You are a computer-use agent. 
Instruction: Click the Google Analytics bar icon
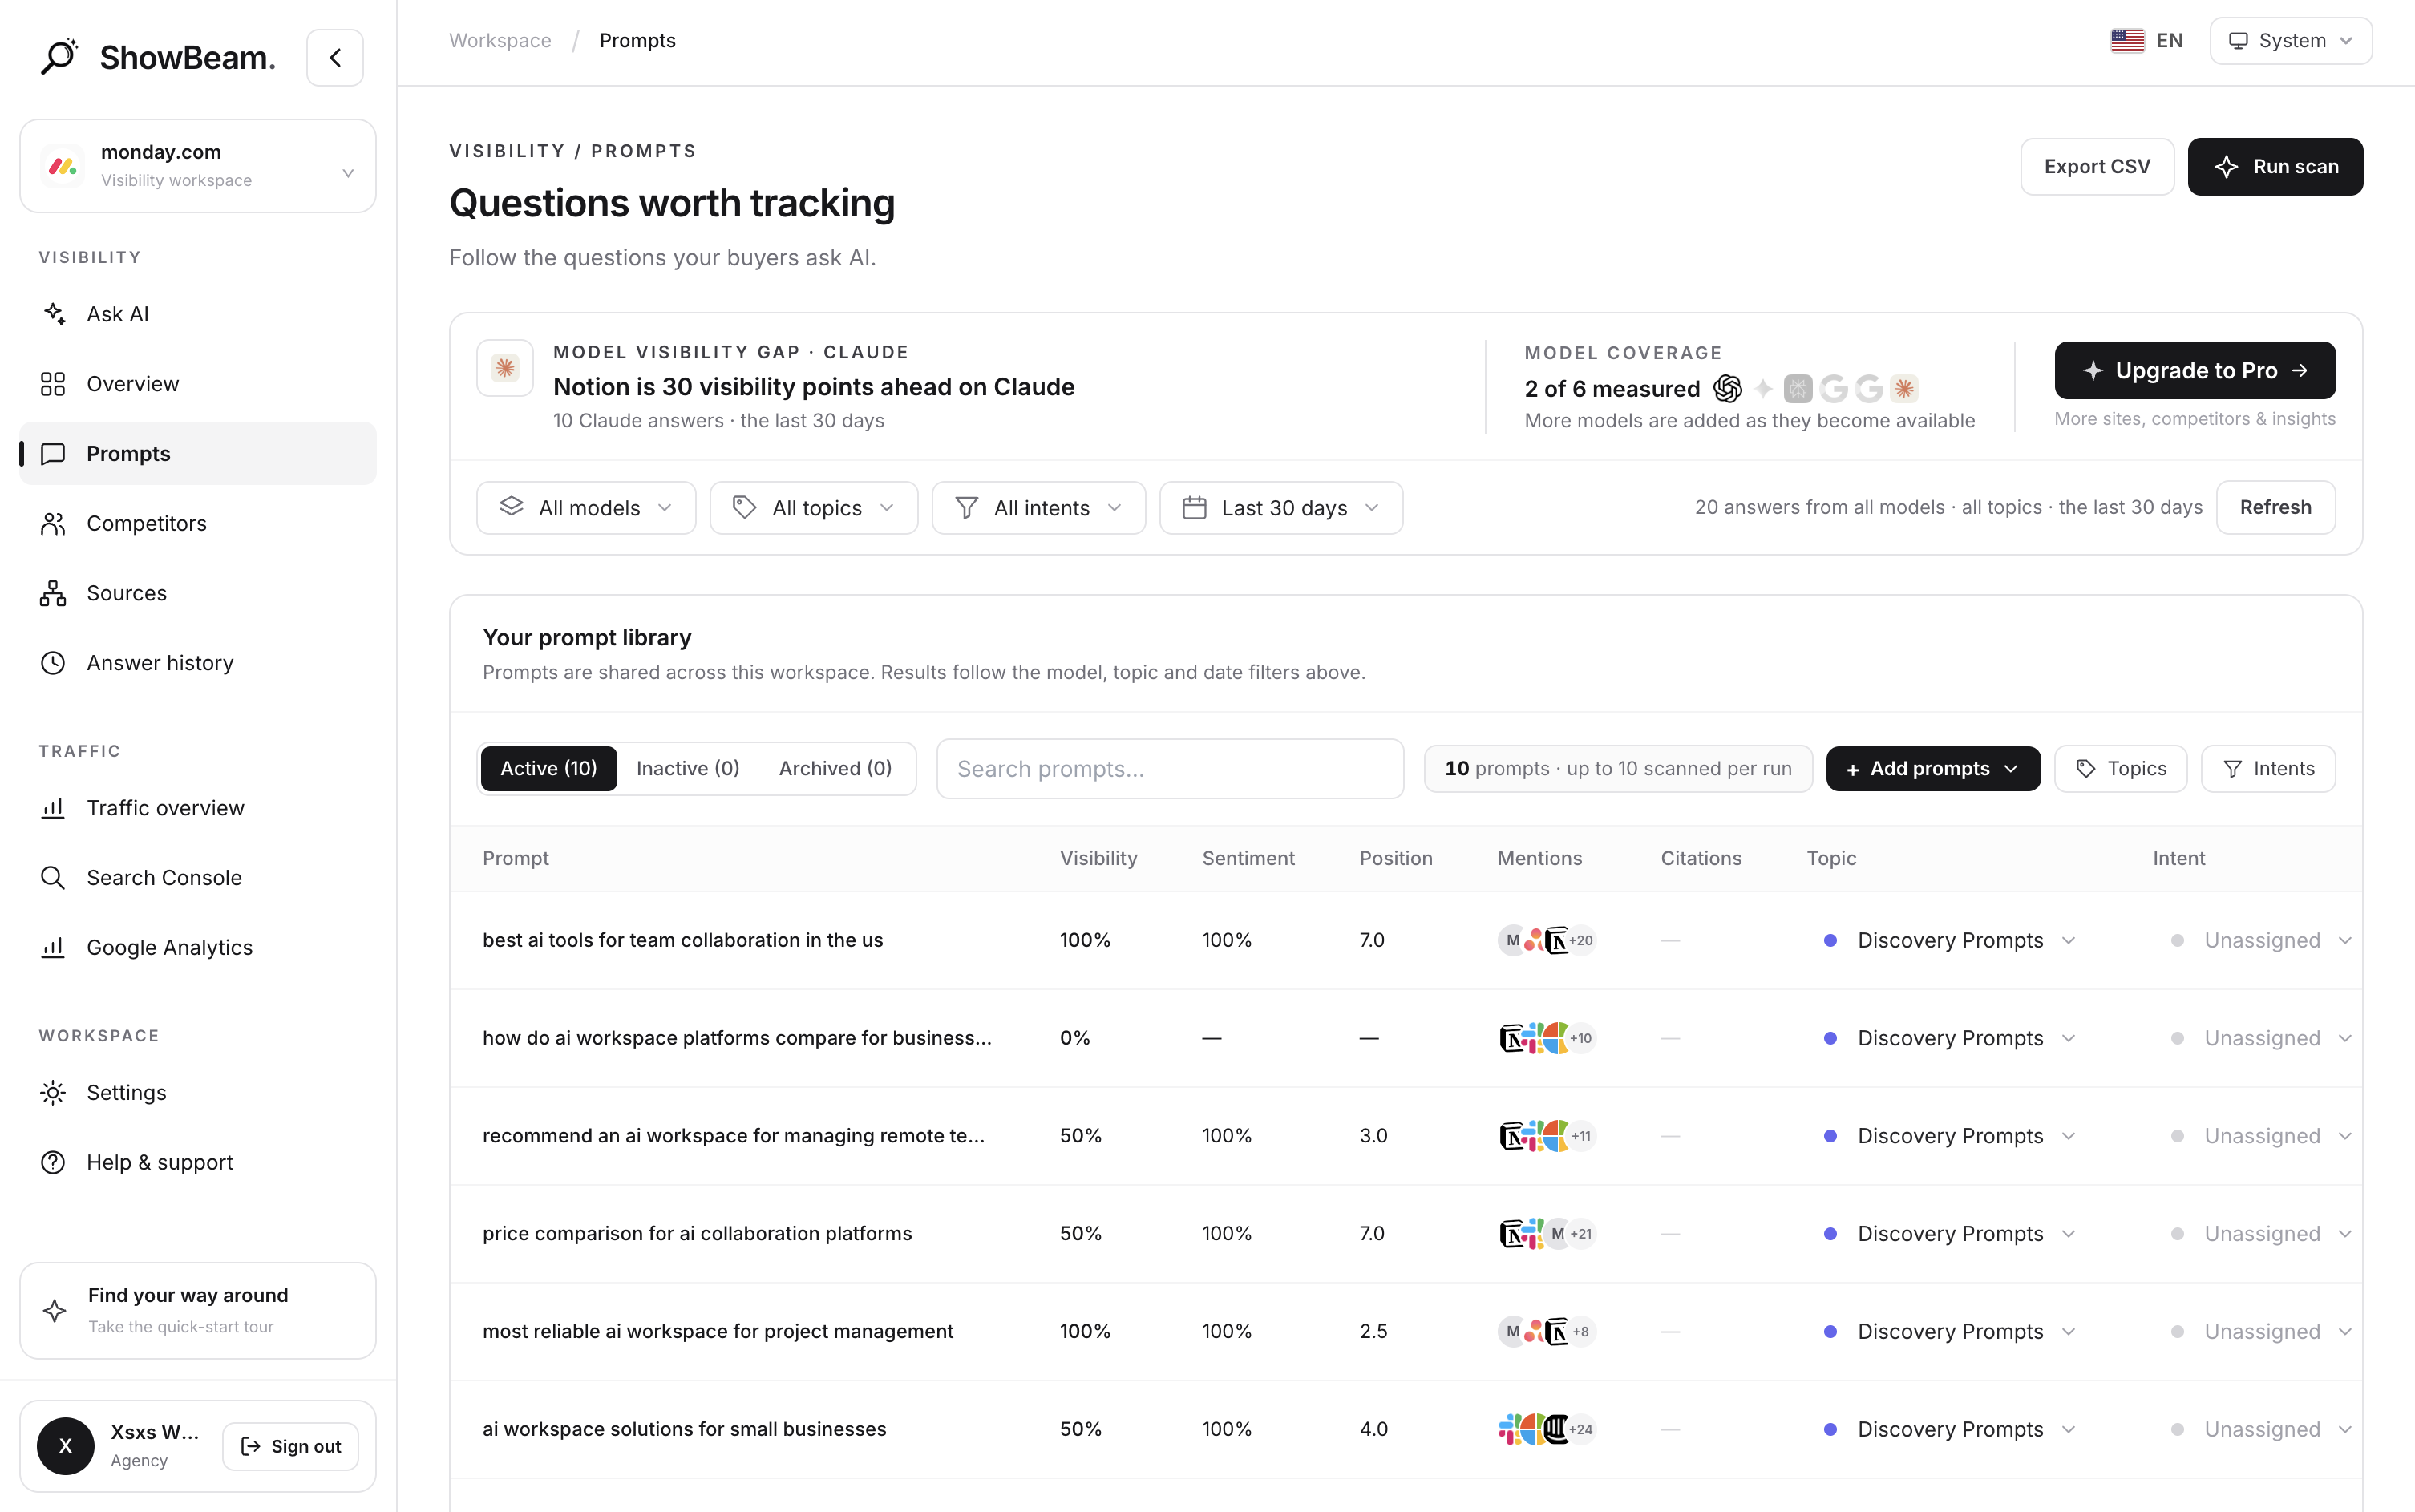click(x=53, y=947)
